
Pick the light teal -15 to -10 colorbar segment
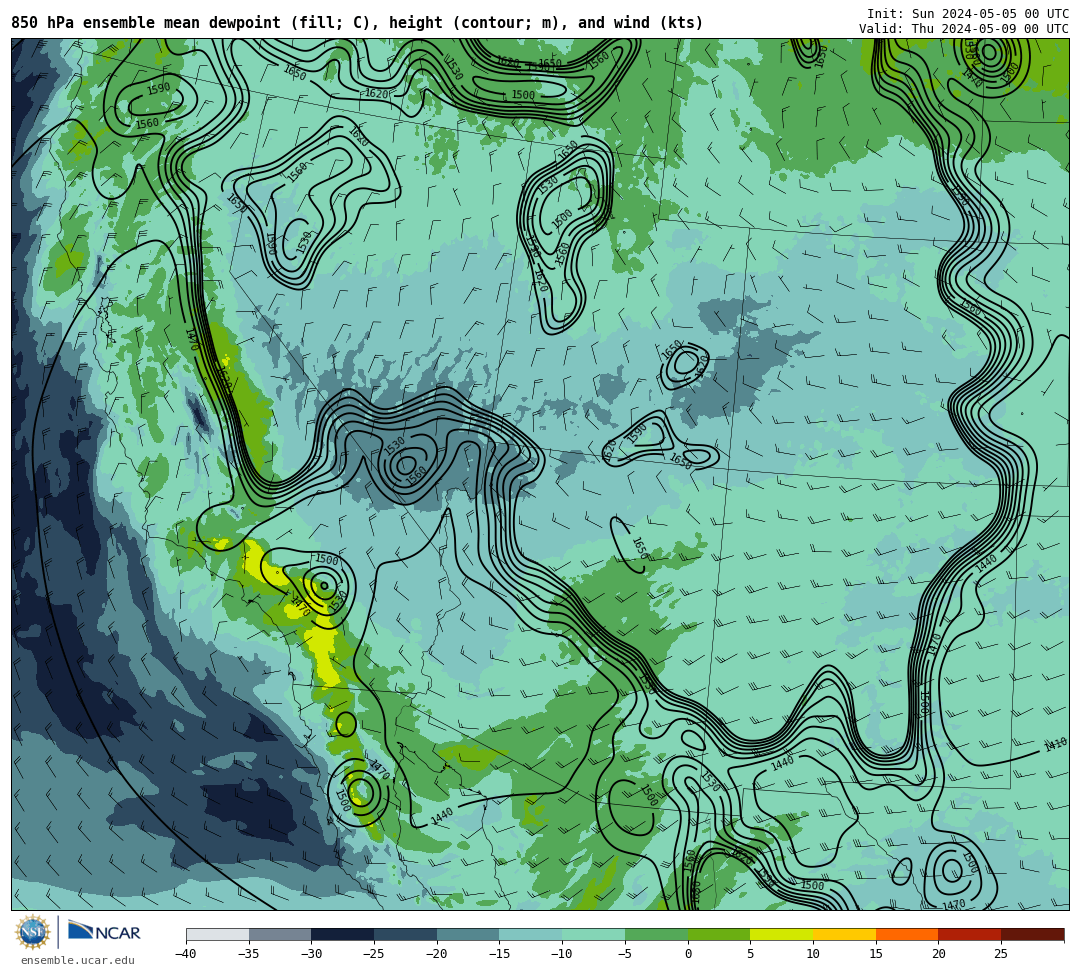coord(531,934)
